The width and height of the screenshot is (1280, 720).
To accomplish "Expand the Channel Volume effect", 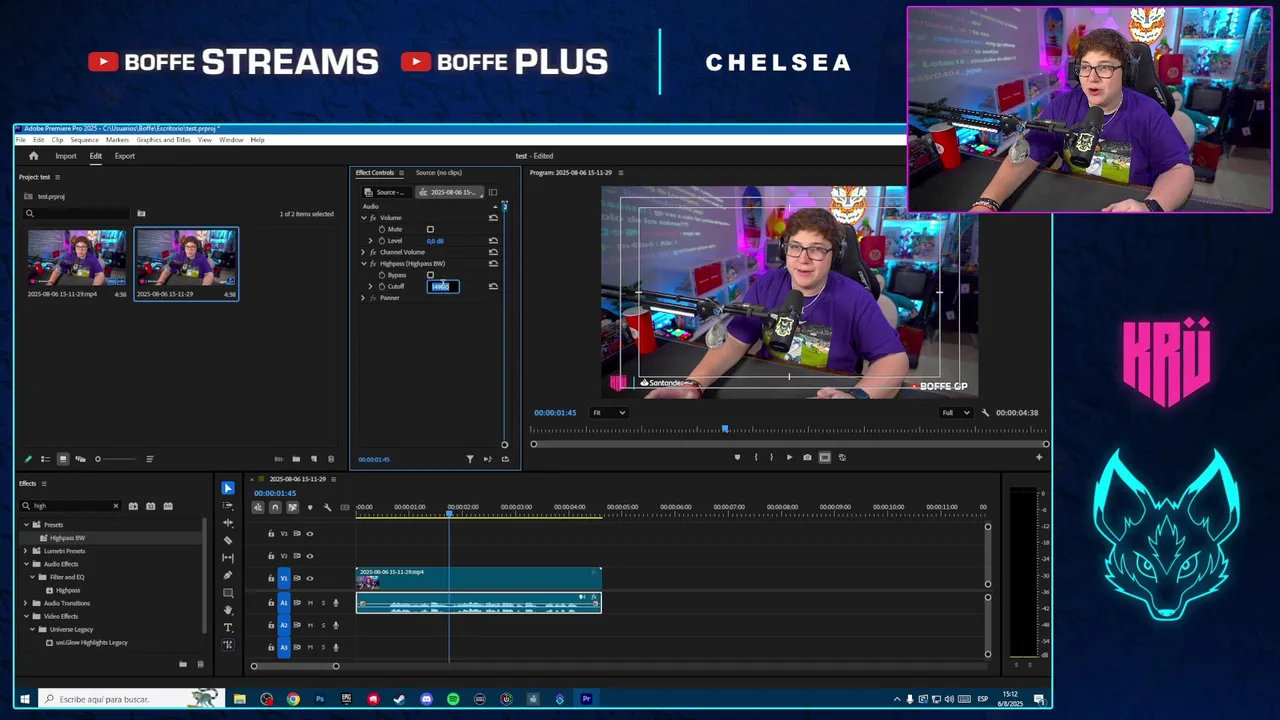I will tap(363, 252).
